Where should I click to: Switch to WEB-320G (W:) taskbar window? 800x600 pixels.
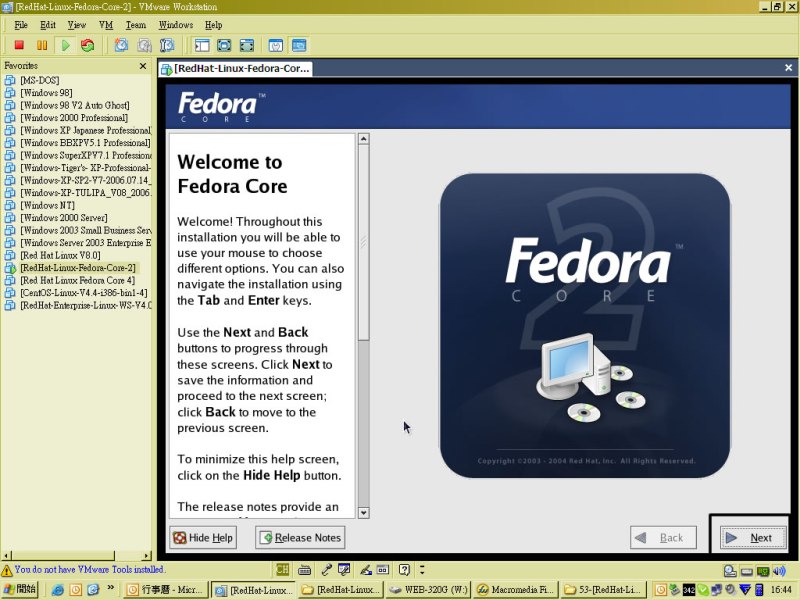coord(428,590)
